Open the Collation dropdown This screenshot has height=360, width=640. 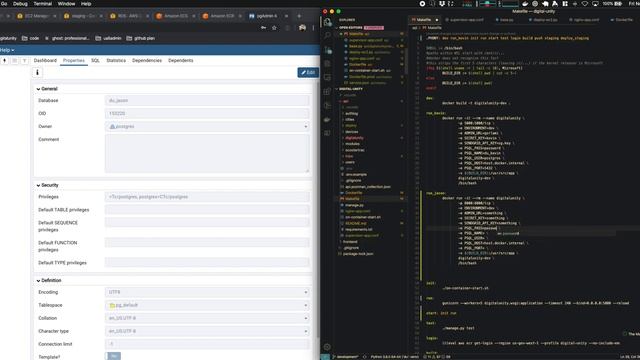207,318
